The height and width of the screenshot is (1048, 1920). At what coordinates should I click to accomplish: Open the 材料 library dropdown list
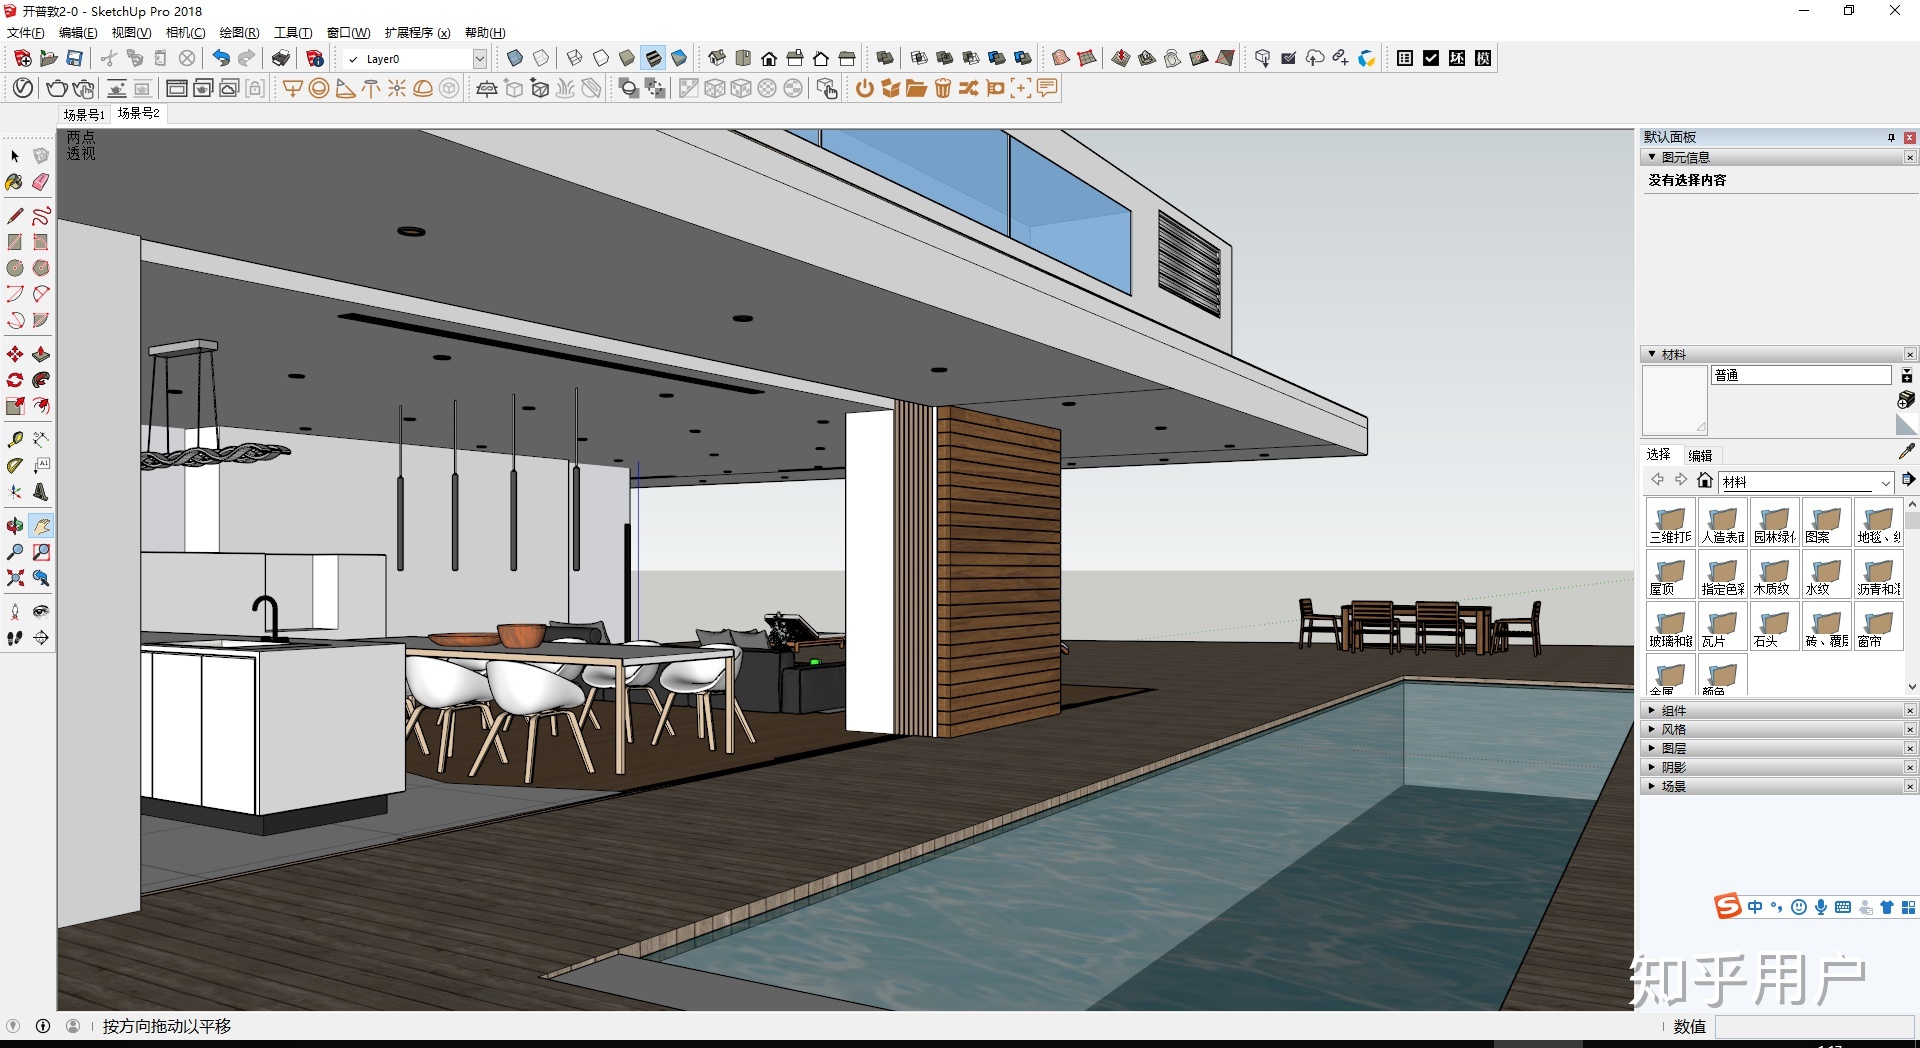[1885, 482]
